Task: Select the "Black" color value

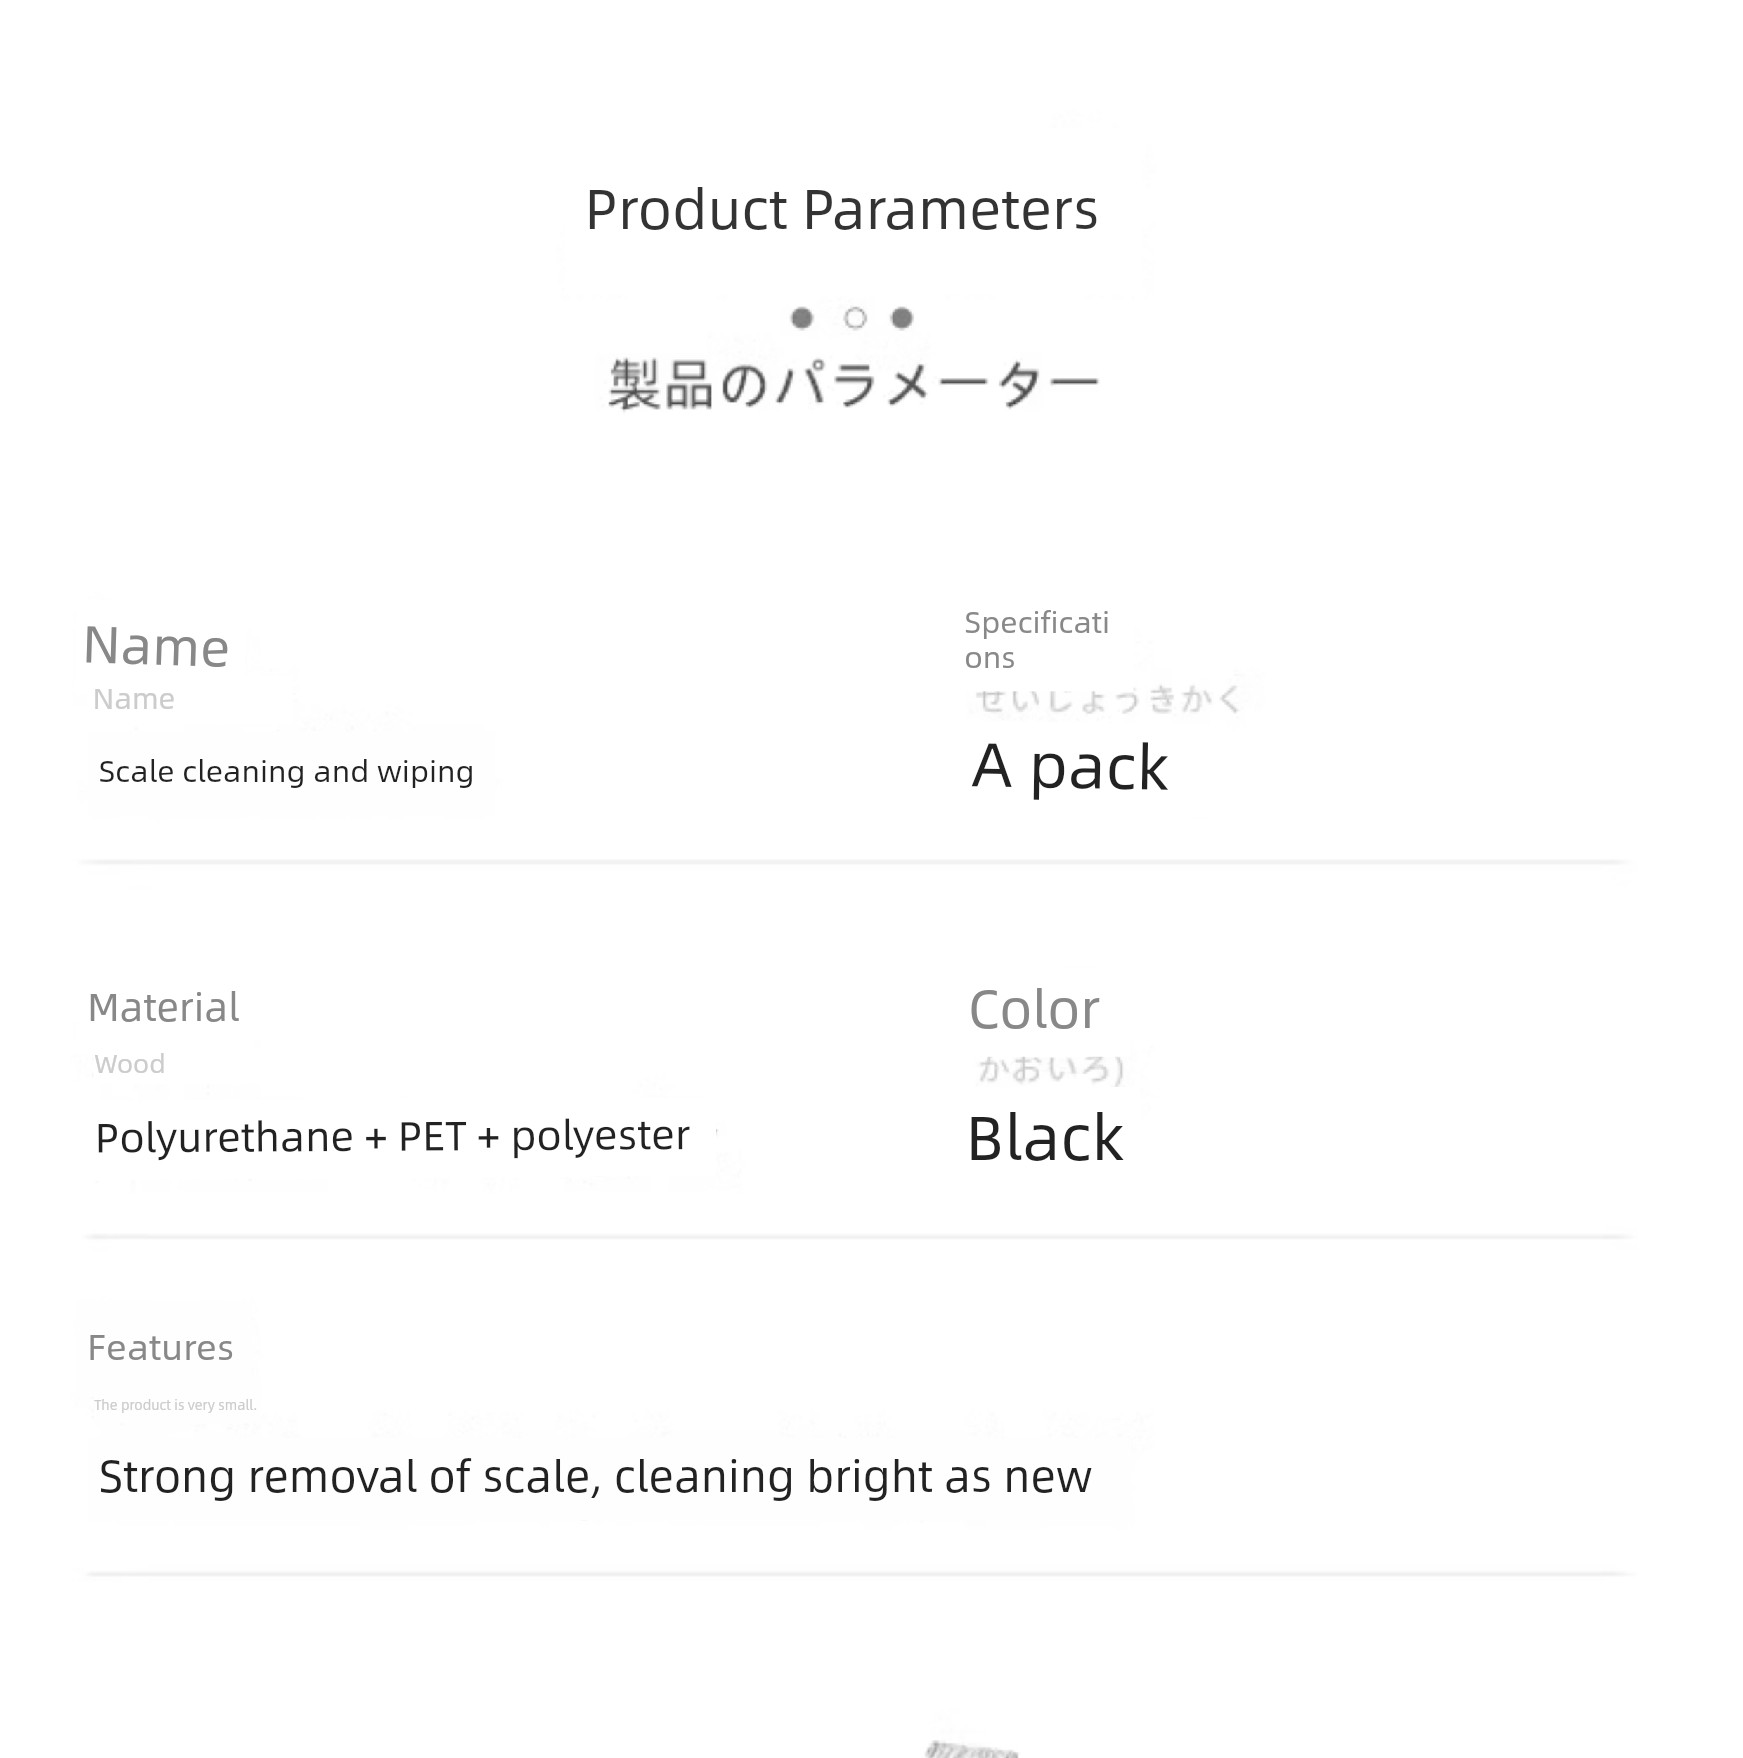Action: point(1045,1139)
